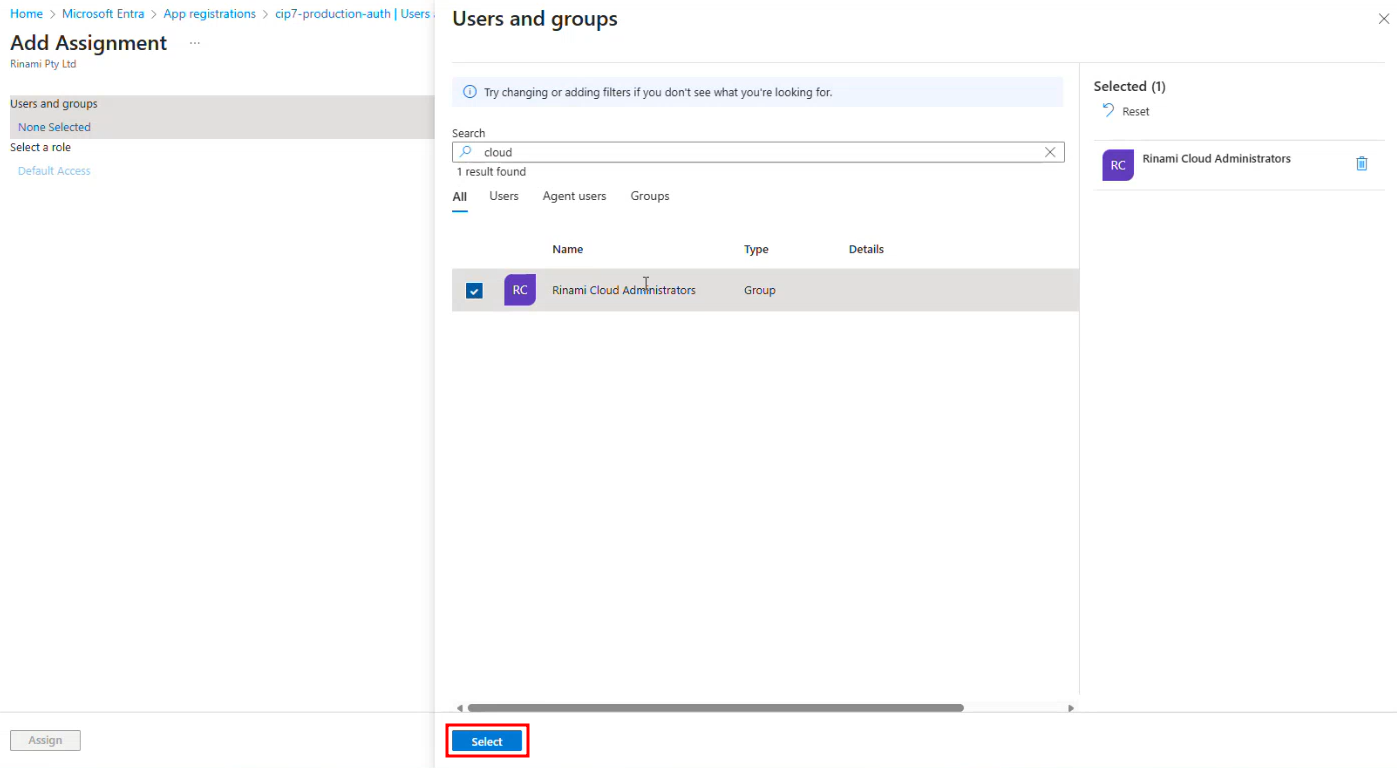Click the scrollbar left arrow
This screenshot has width=1397, height=768.
[x=459, y=708]
